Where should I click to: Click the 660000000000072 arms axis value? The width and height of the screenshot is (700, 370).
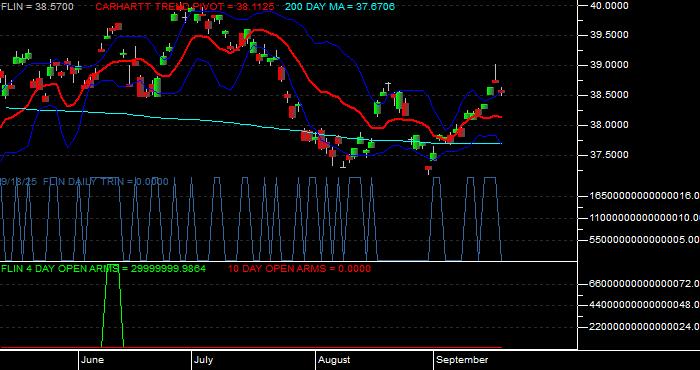pos(644,283)
